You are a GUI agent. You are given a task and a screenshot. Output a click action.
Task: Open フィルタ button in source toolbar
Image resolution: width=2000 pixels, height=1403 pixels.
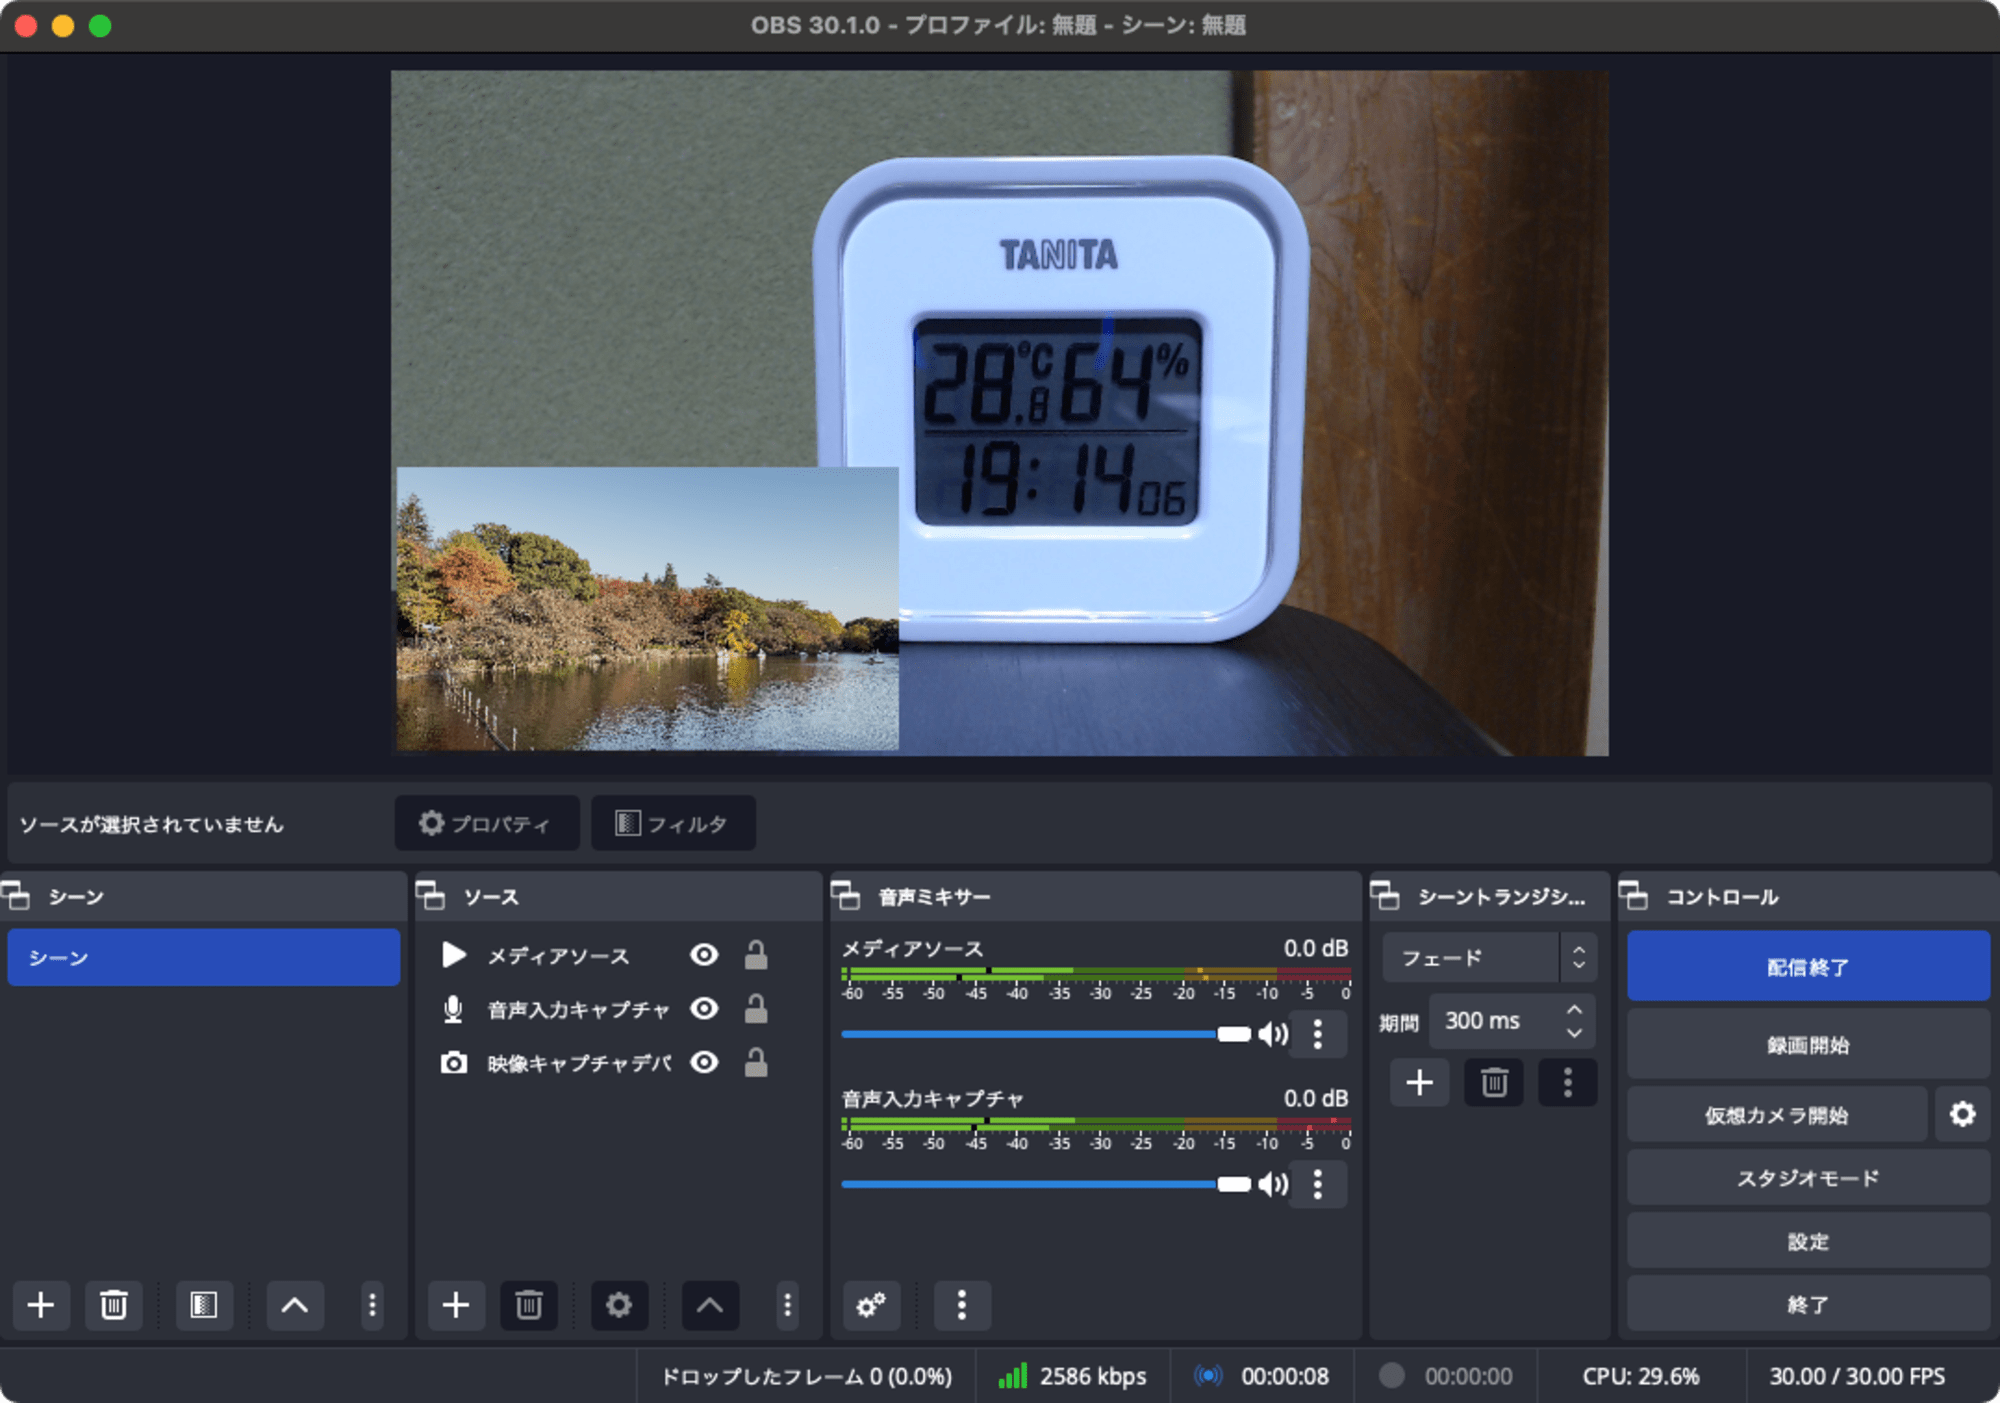tap(673, 823)
